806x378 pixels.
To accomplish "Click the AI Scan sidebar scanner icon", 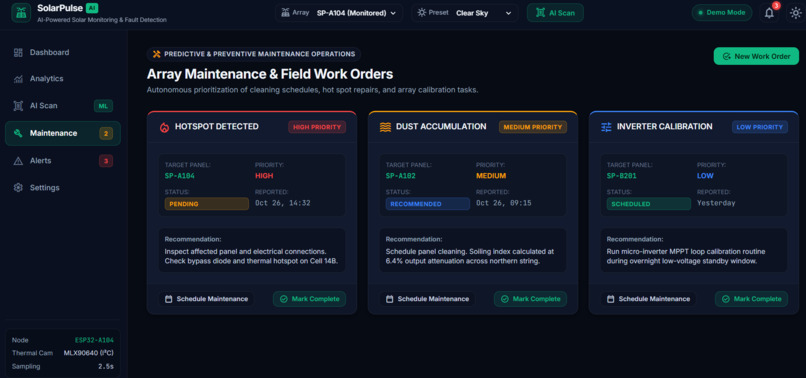I will pyautogui.click(x=18, y=106).
